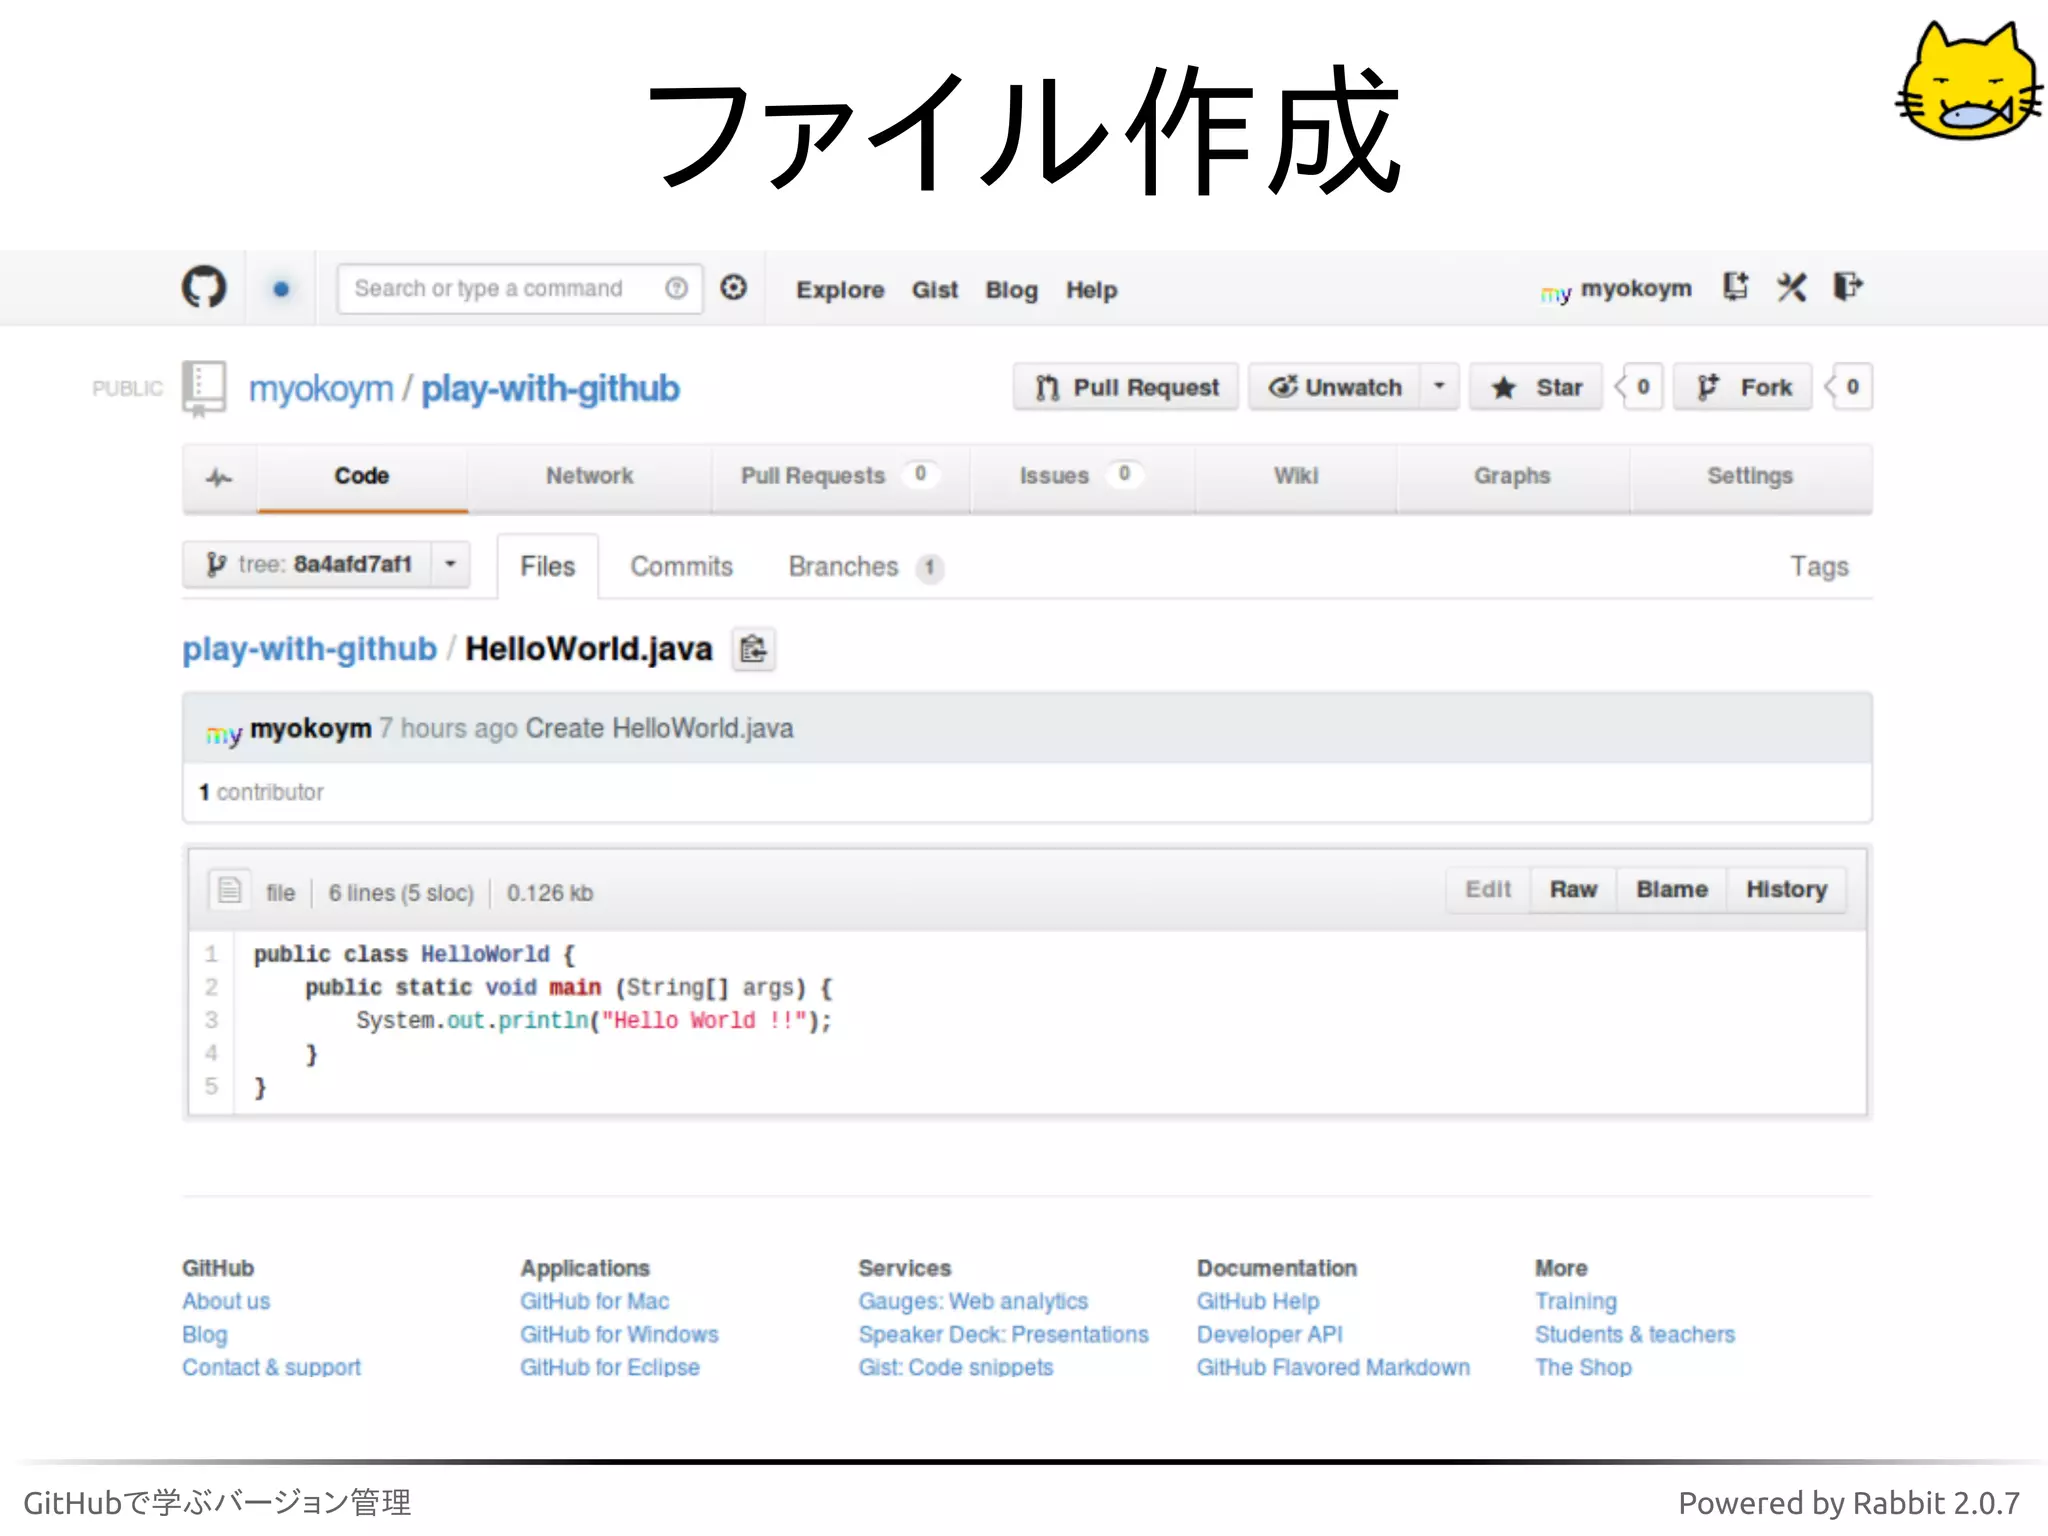This screenshot has height=1536, width=2048.
Task: Open Help in the top navigation
Action: (x=1091, y=290)
